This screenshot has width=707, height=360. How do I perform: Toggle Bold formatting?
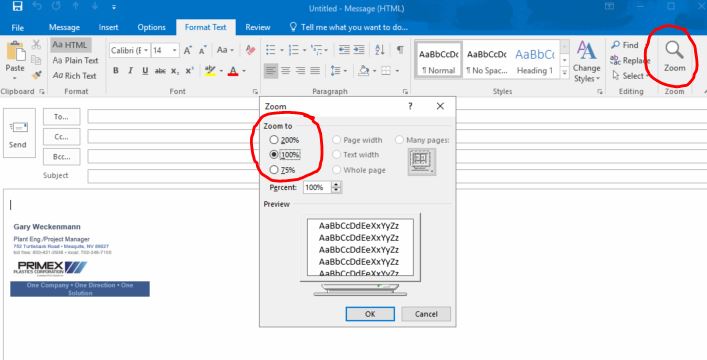(116, 71)
